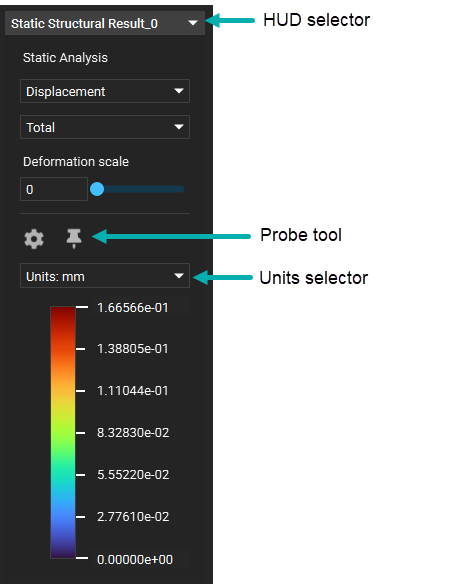Screen dimensions: 462x584
Task: Click the arrow on the Units dropdown
Action: 179,276
